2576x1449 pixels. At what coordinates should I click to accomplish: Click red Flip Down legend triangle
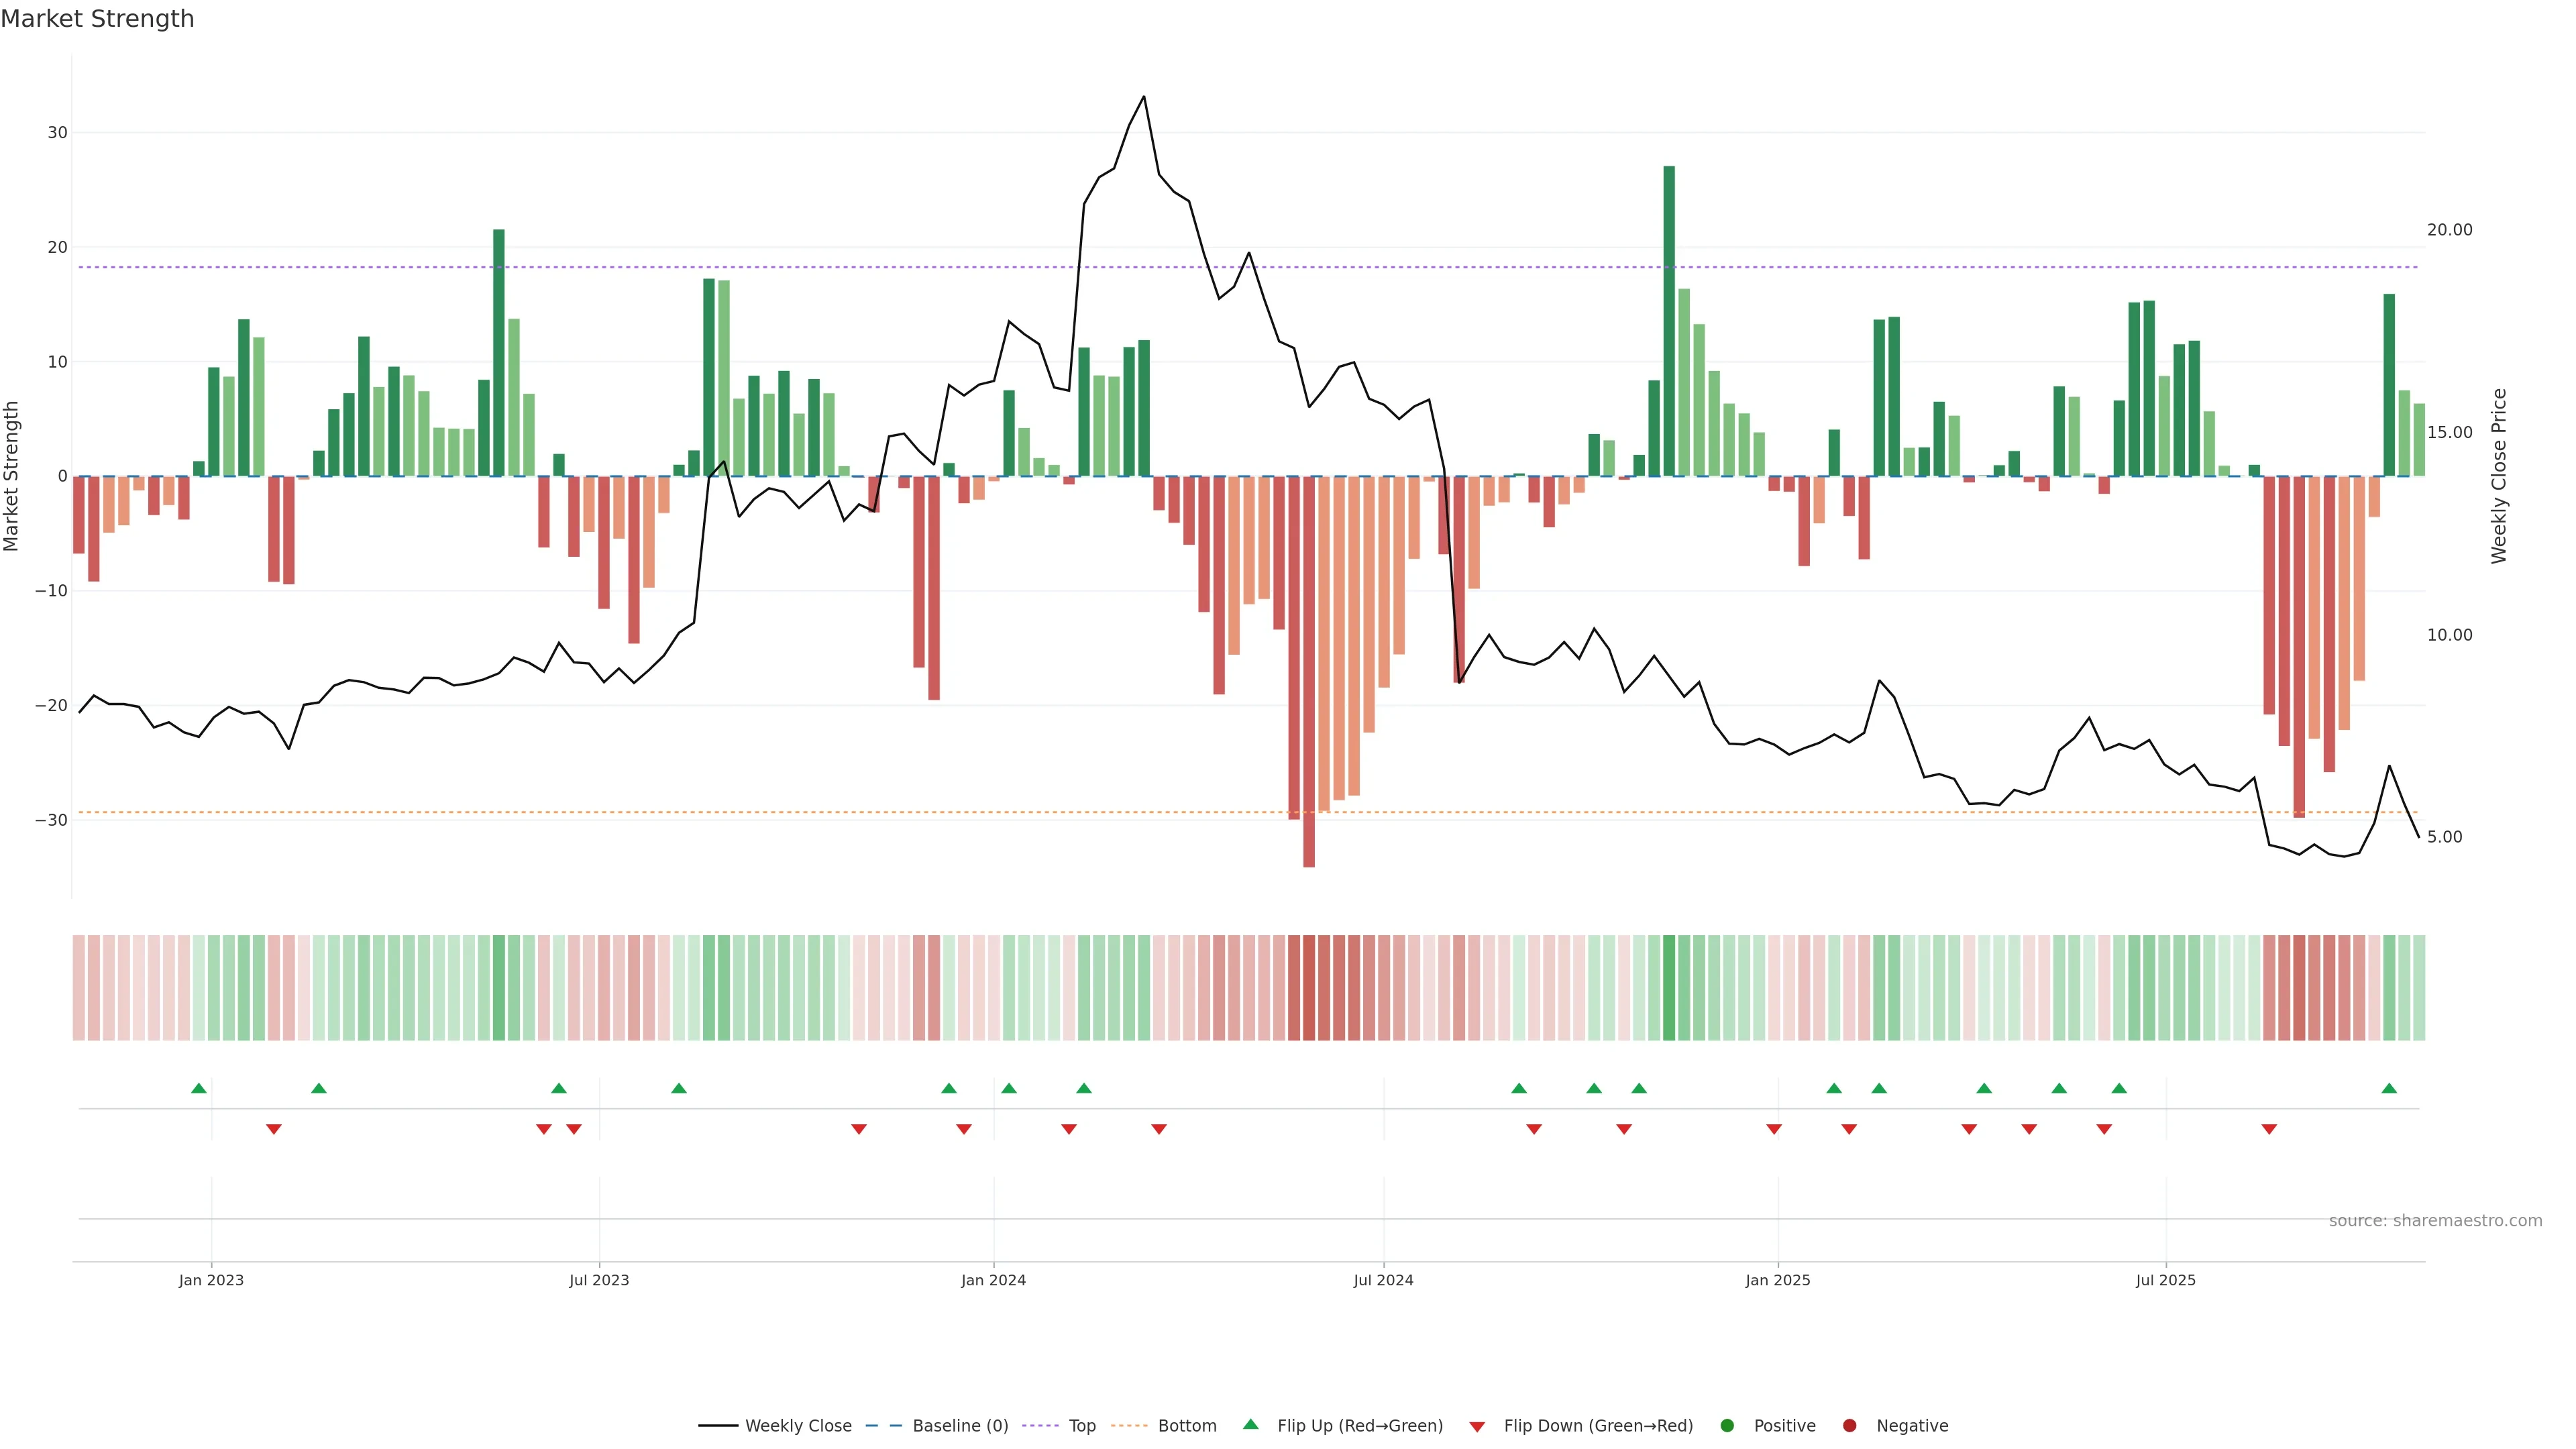(1477, 1426)
